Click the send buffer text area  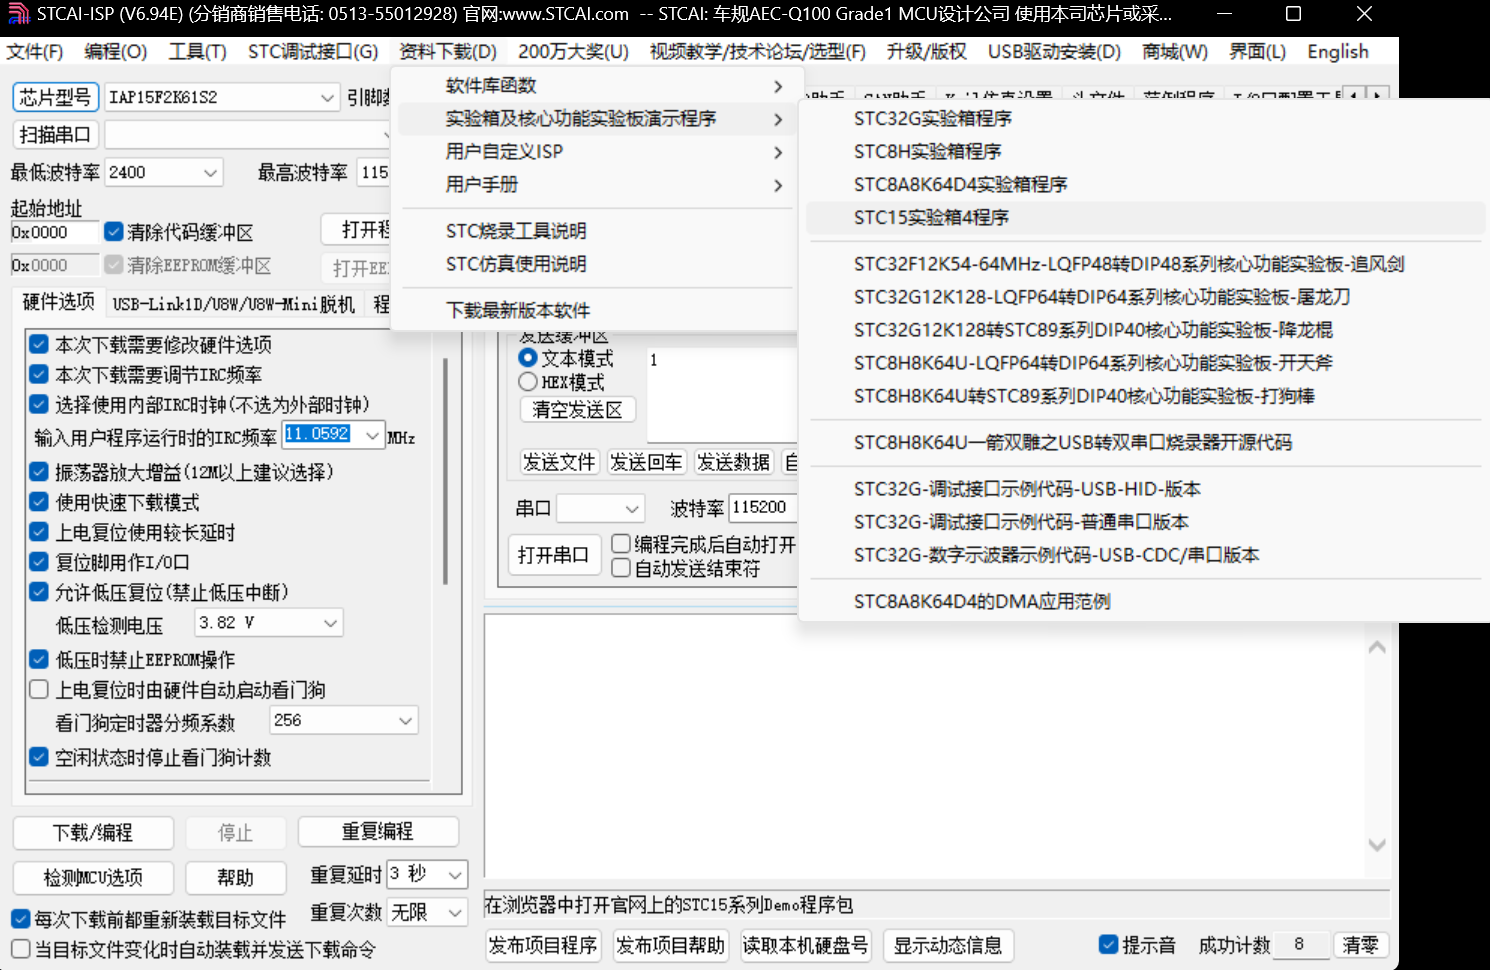point(722,394)
